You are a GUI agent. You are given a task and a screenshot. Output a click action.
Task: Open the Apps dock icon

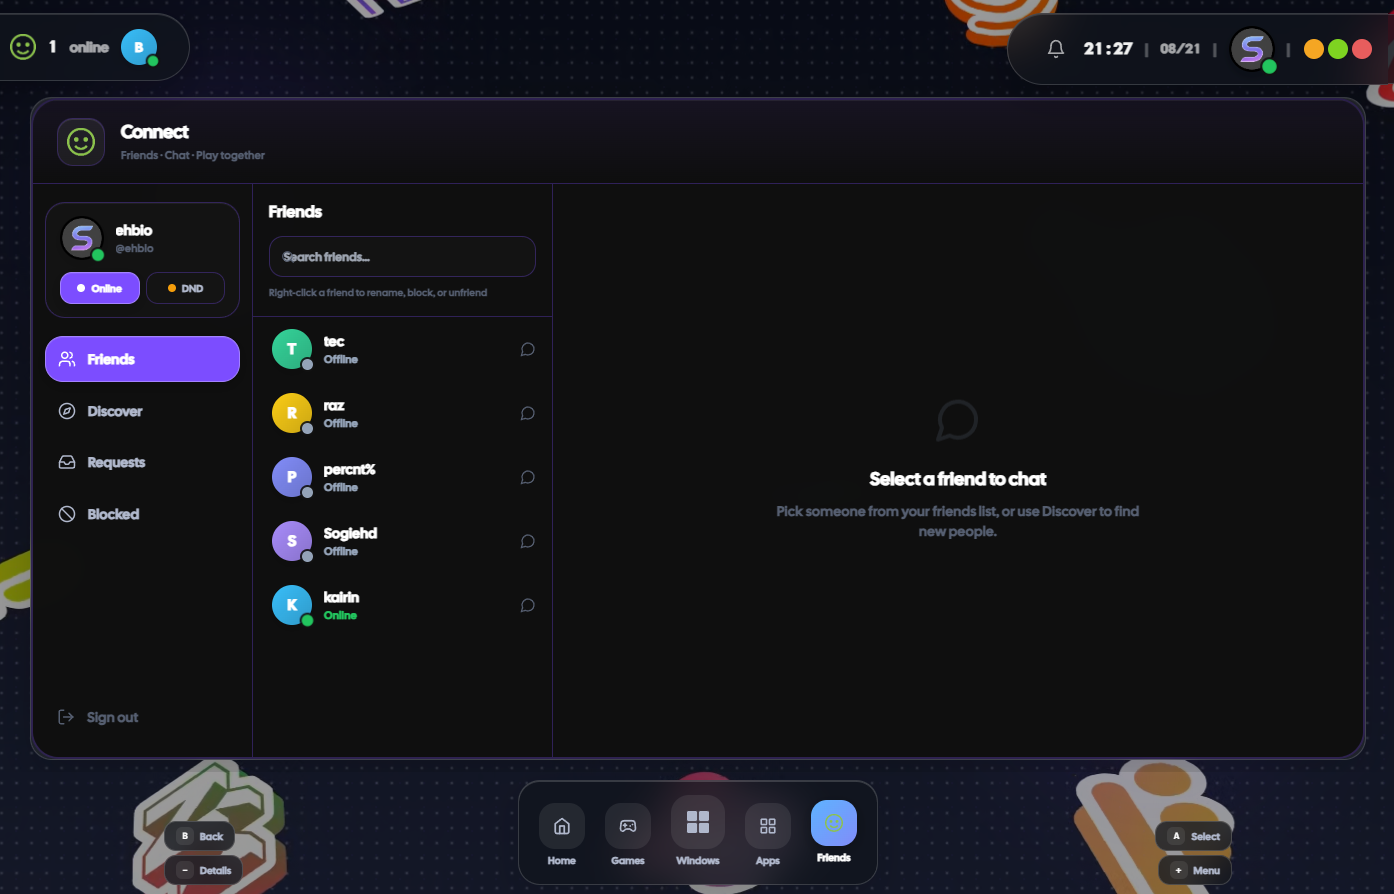coord(768,826)
